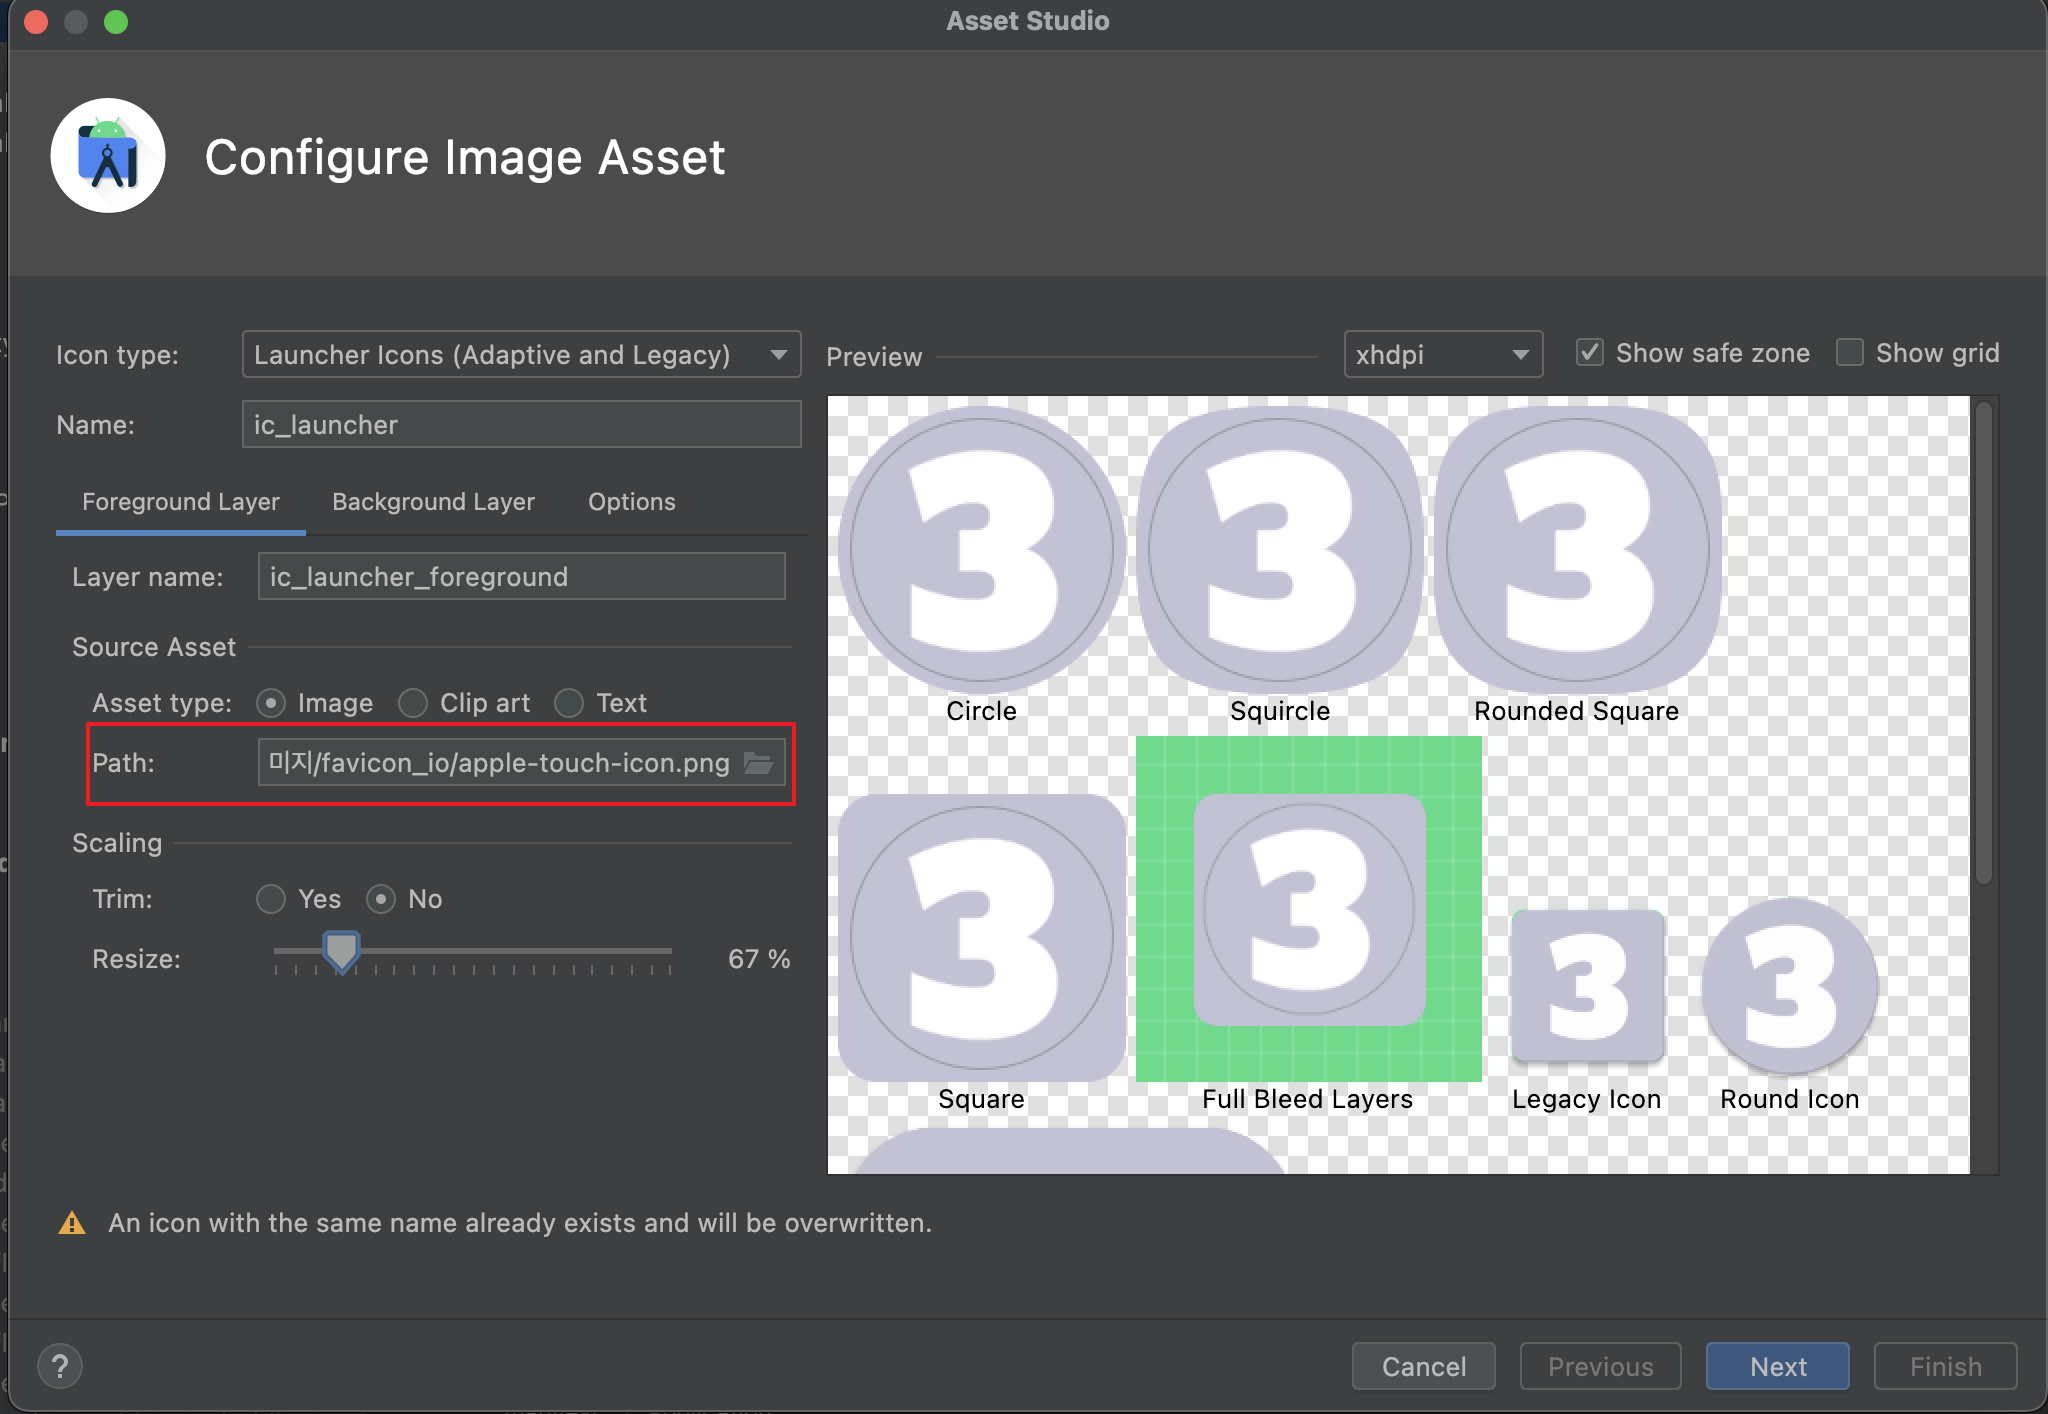The width and height of the screenshot is (2048, 1414).
Task: Set Trim to Yes
Action: (271, 899)
